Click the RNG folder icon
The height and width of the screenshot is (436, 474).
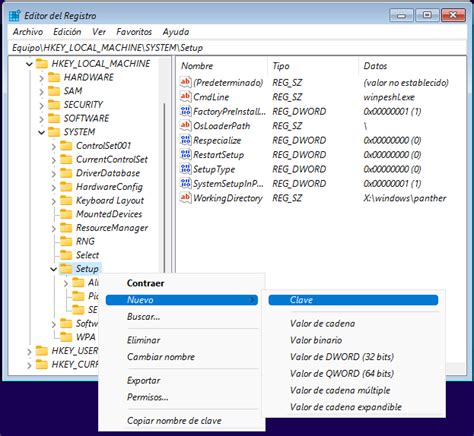pos(66,241)
